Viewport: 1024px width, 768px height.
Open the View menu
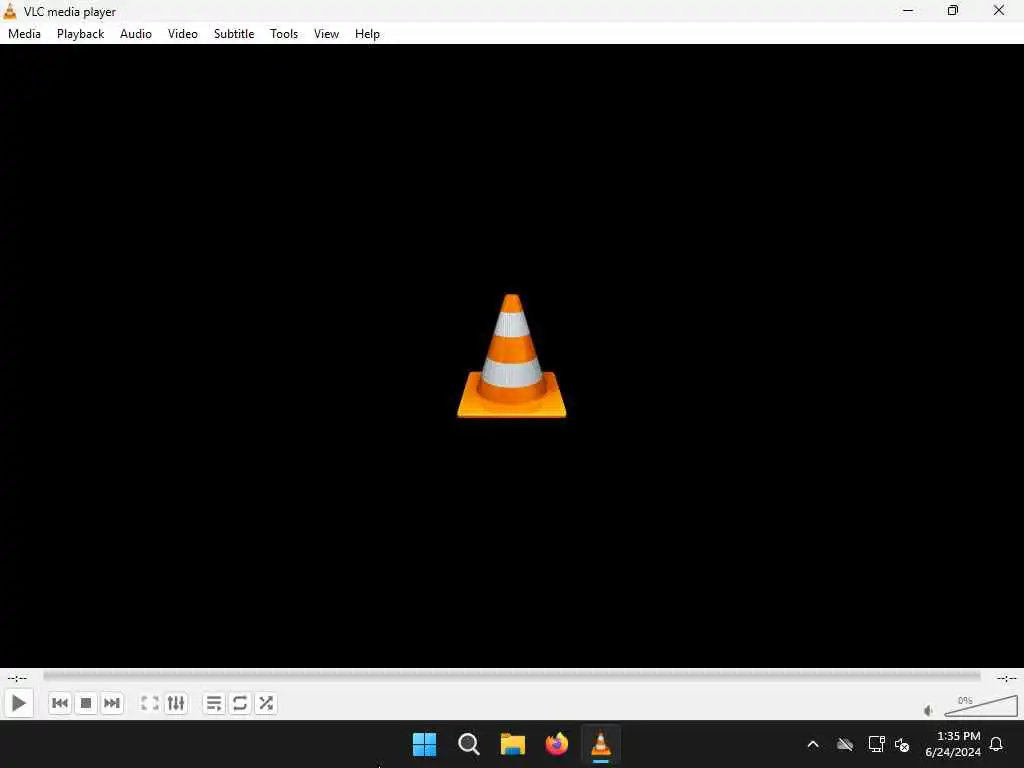(327, 34)
